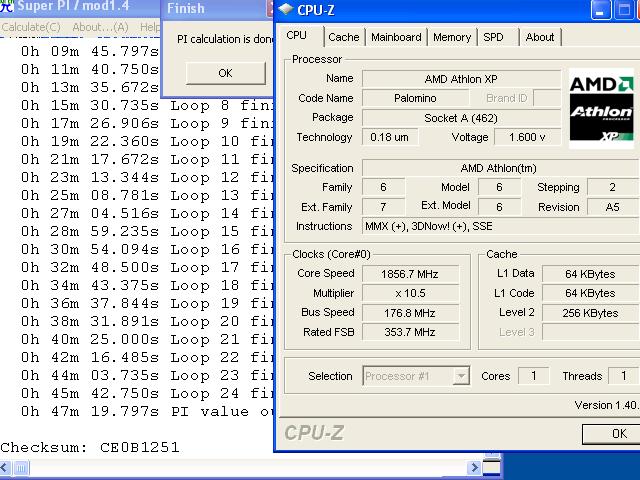Viewport: 640px width, 480px height.
Task: Click the Package field Socket A (462)
Action: tap(461, 118)
